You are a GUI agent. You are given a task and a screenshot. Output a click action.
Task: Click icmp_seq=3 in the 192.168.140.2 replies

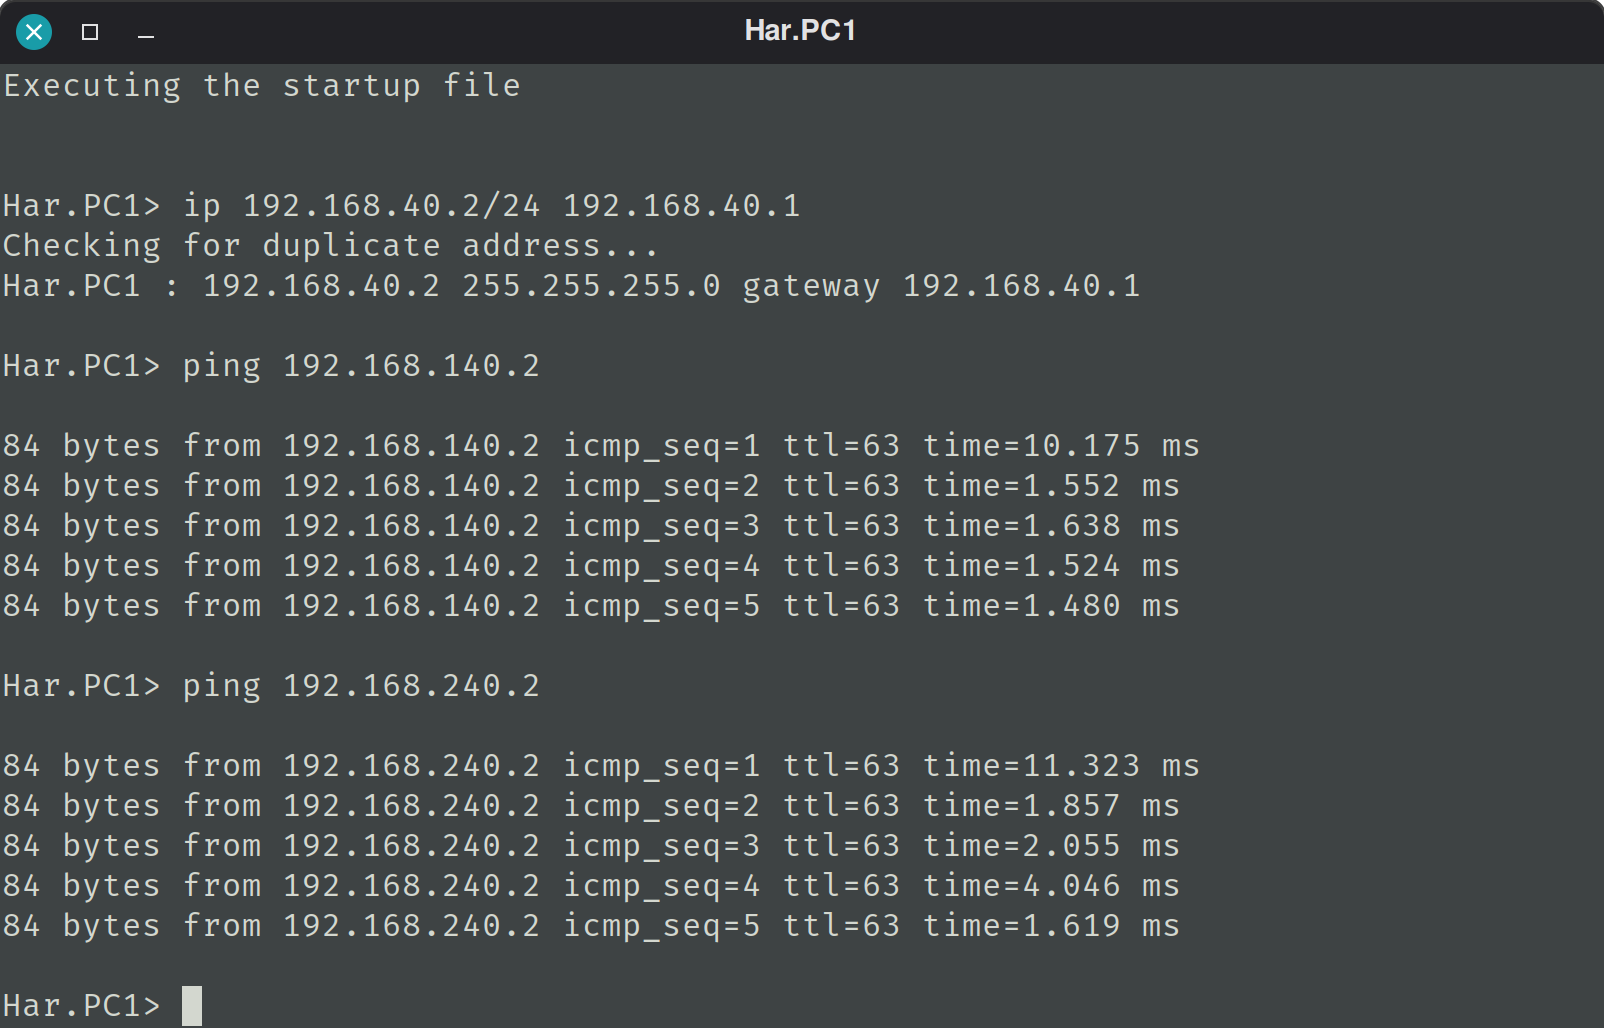(661, 527)
